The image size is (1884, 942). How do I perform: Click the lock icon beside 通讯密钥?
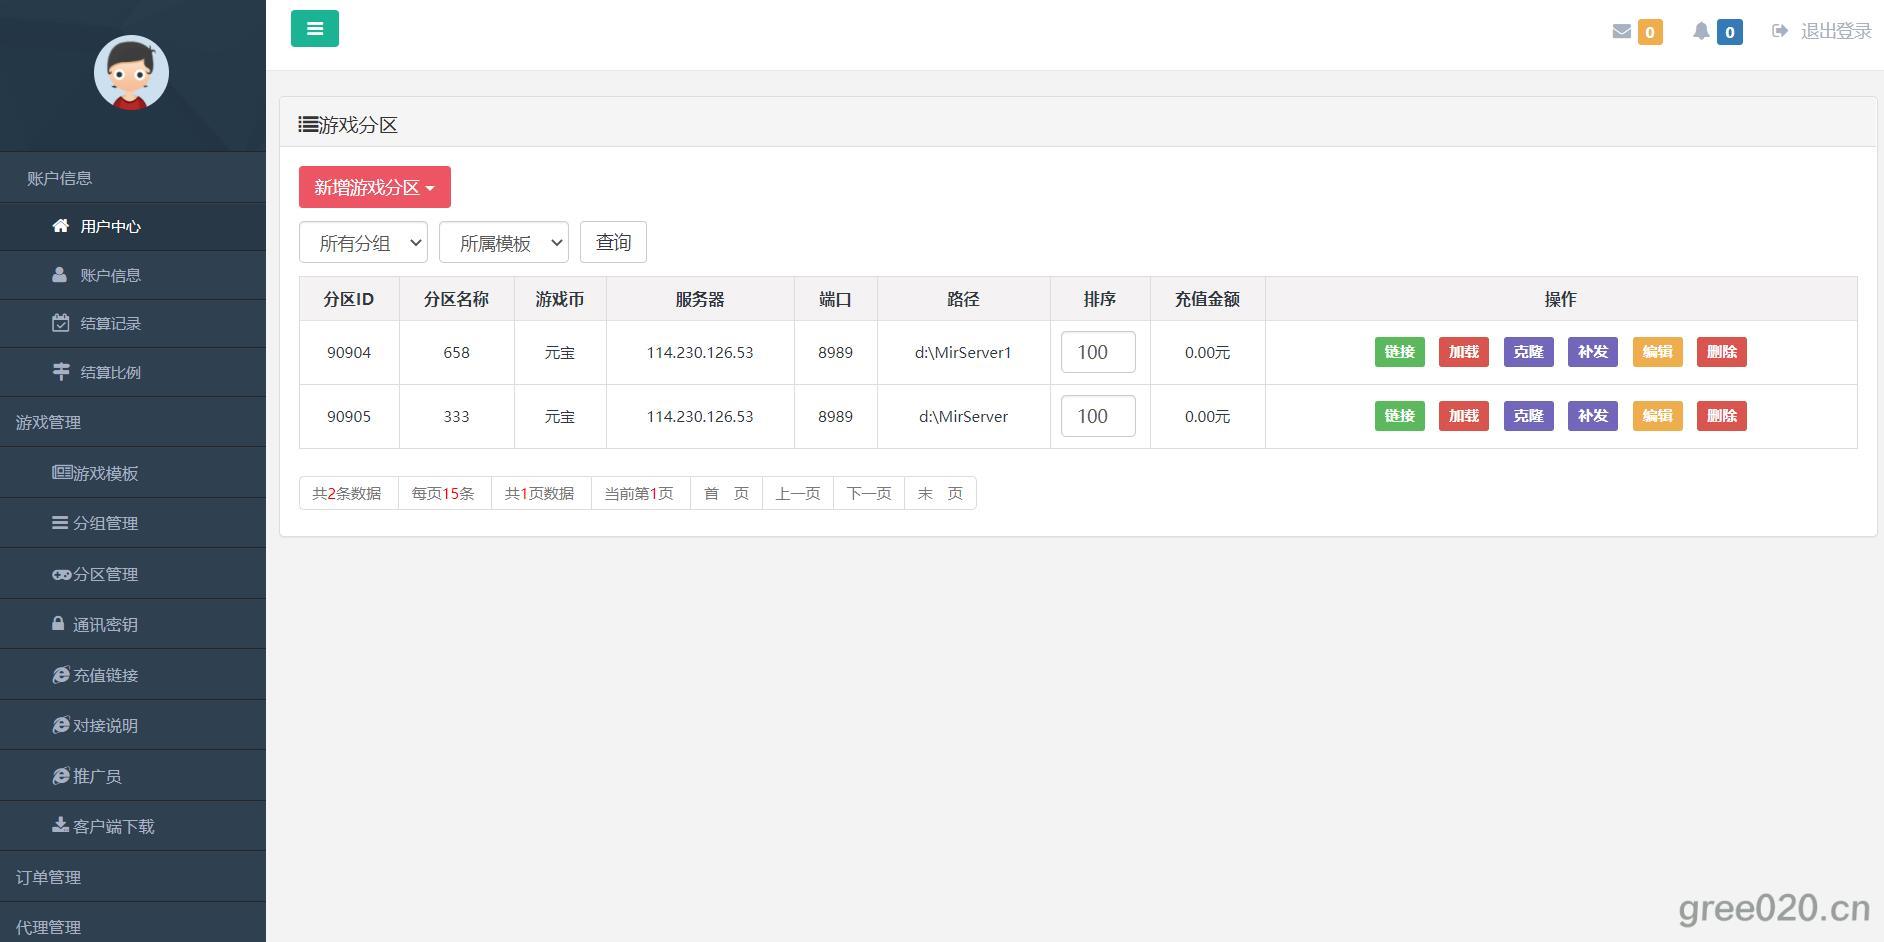coord(58,624)
